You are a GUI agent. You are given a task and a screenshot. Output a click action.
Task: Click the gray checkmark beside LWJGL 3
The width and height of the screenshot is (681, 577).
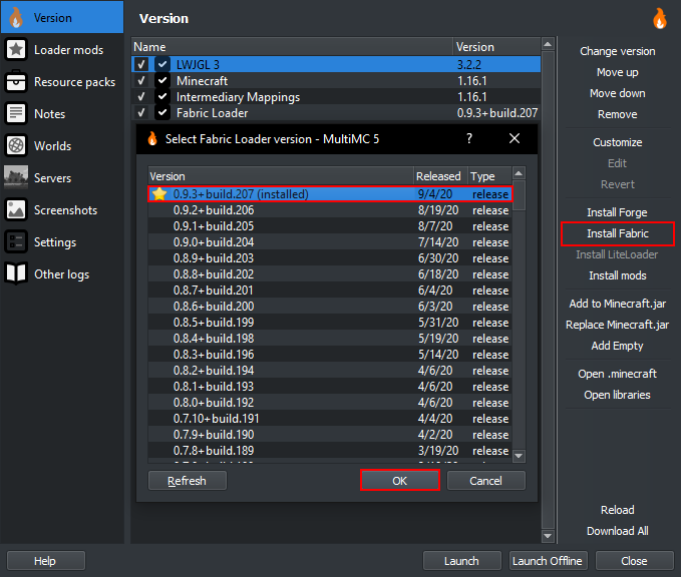[141, 64]
